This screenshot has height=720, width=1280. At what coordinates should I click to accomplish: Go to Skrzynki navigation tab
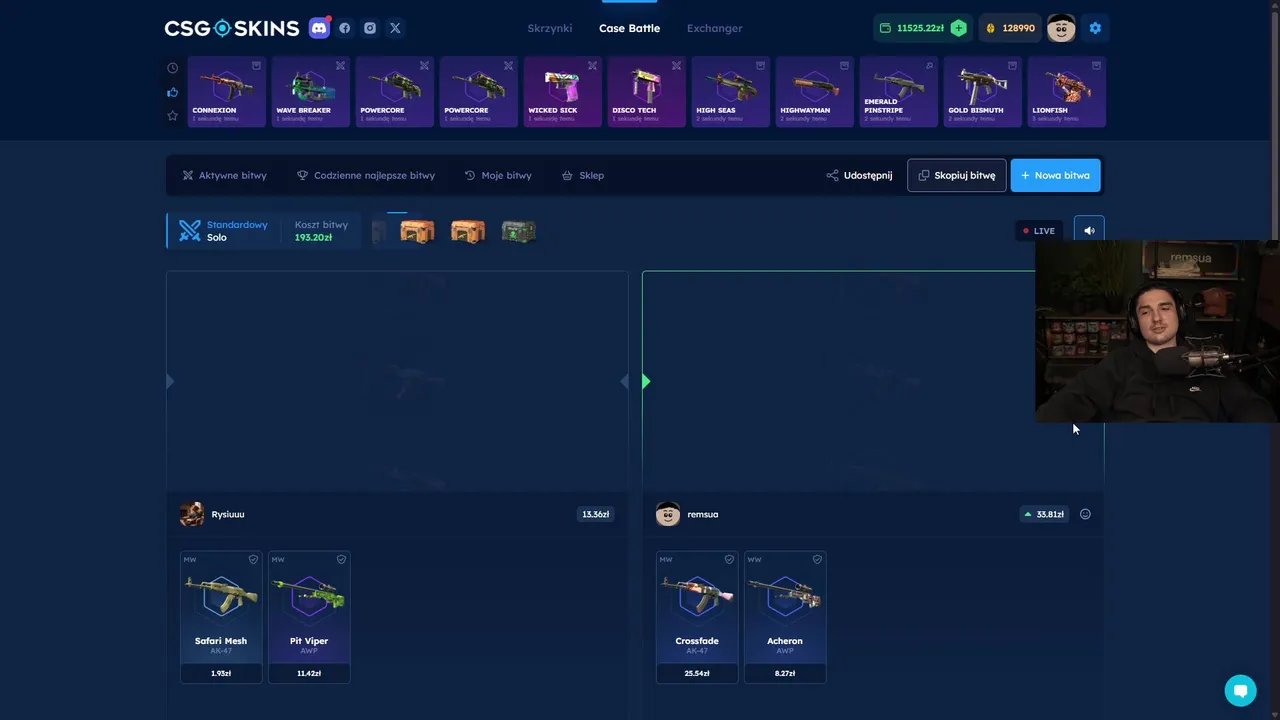550,28
